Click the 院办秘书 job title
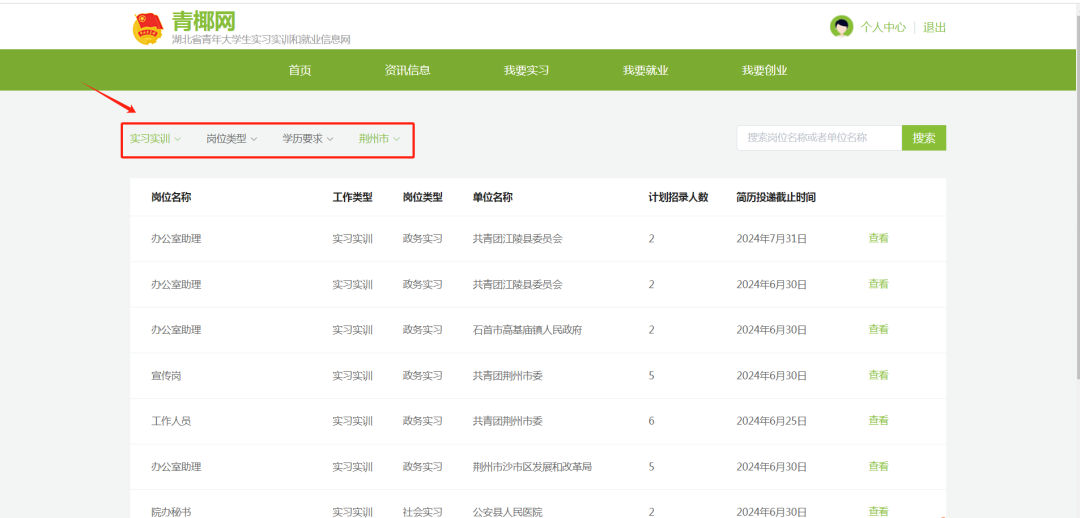 coord(171,512)
